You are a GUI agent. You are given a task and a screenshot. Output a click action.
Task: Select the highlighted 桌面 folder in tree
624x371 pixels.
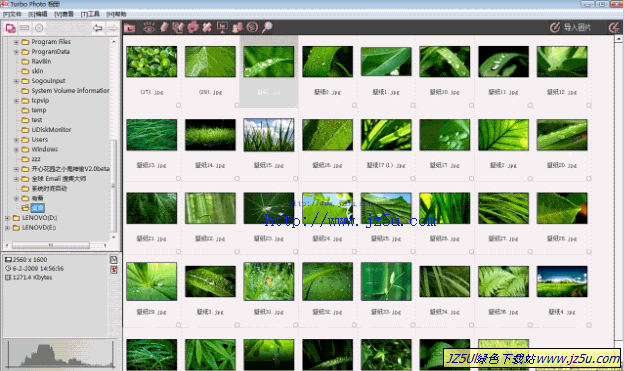pyautogui.click(x=37, y=208)
